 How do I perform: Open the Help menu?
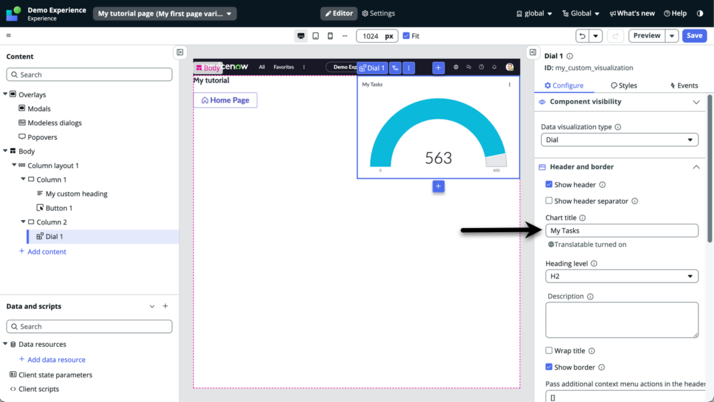pos(675,13)
